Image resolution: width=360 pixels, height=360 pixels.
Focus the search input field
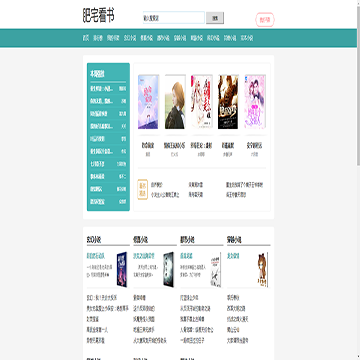click(x=174, y=18)
